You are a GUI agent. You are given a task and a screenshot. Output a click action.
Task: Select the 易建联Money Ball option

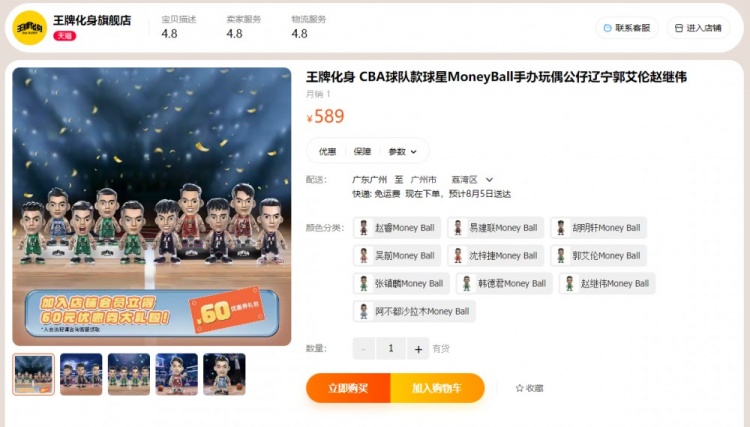click(496, 228)
